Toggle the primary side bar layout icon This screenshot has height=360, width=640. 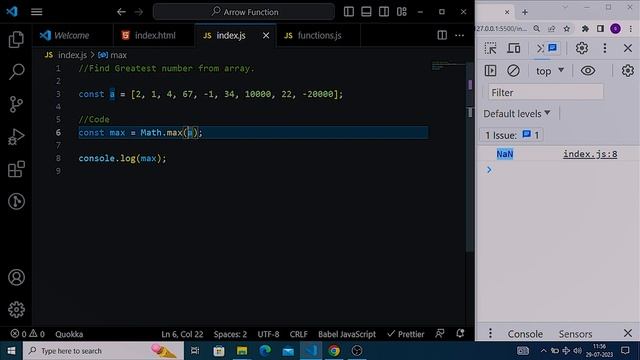point(349,11)
